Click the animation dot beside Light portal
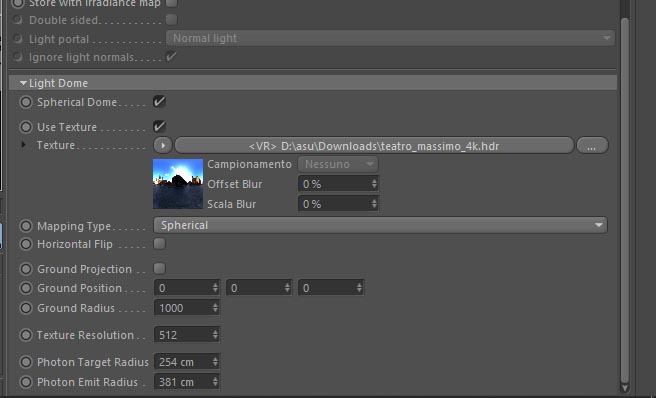The width and height of the screenshot is (656, 398). click(x=18, y=39)
